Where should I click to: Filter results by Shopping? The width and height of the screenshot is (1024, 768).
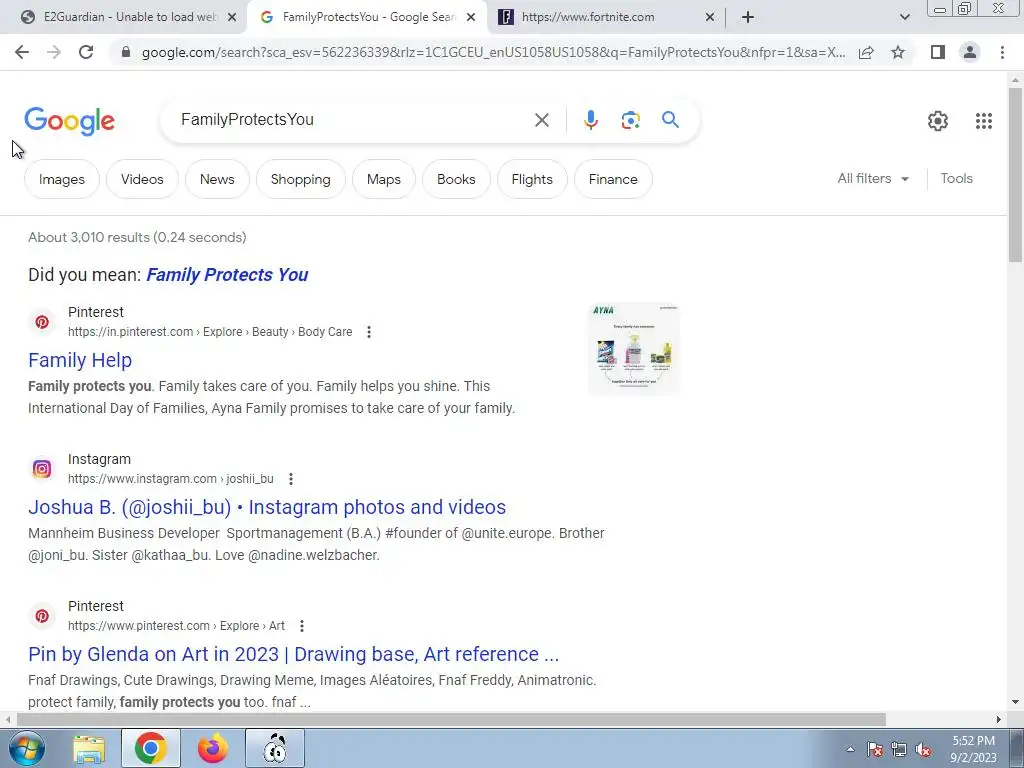[x=300, y=179]
